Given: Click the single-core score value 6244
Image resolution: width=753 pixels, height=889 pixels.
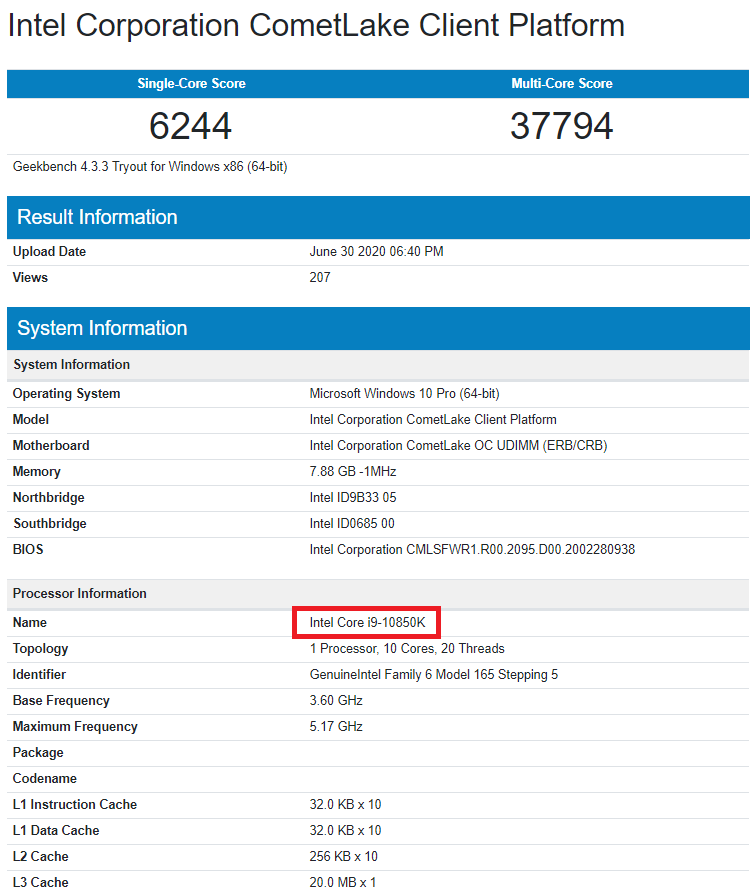Looking at the screenshot, I should pos(191,126).
